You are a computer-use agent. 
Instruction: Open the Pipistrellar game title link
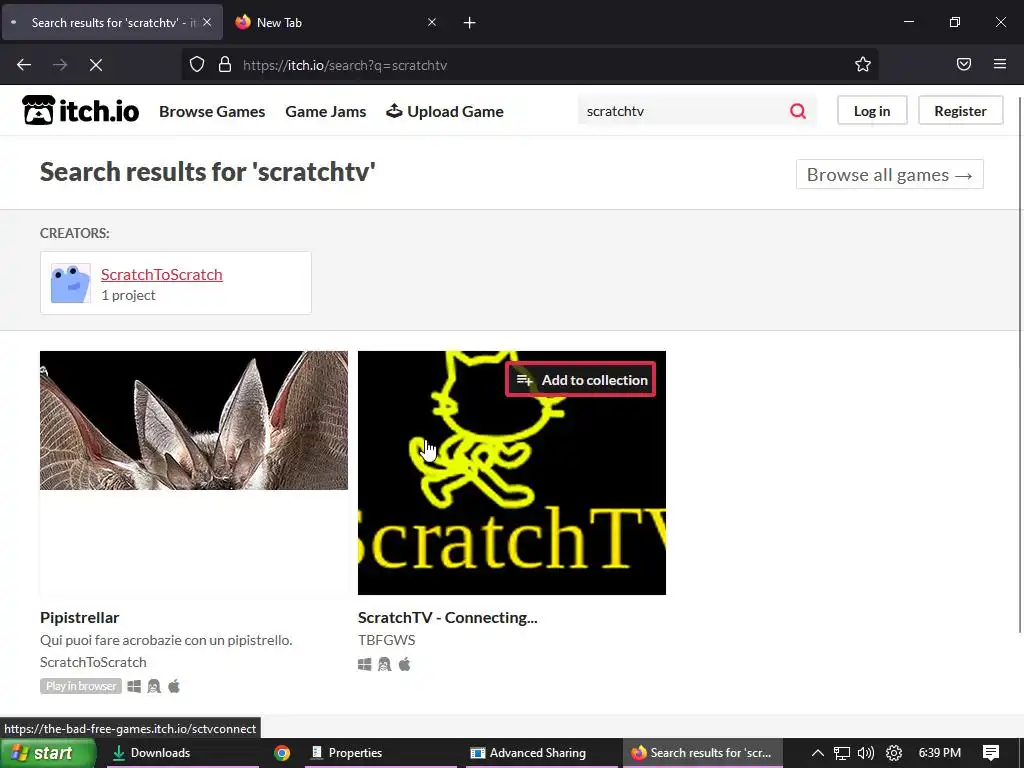point(80,617)
